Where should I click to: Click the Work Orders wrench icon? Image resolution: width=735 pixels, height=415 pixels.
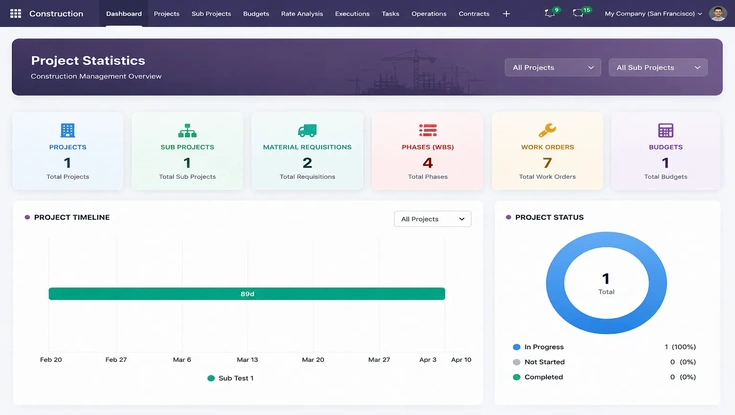coord(547,130)
